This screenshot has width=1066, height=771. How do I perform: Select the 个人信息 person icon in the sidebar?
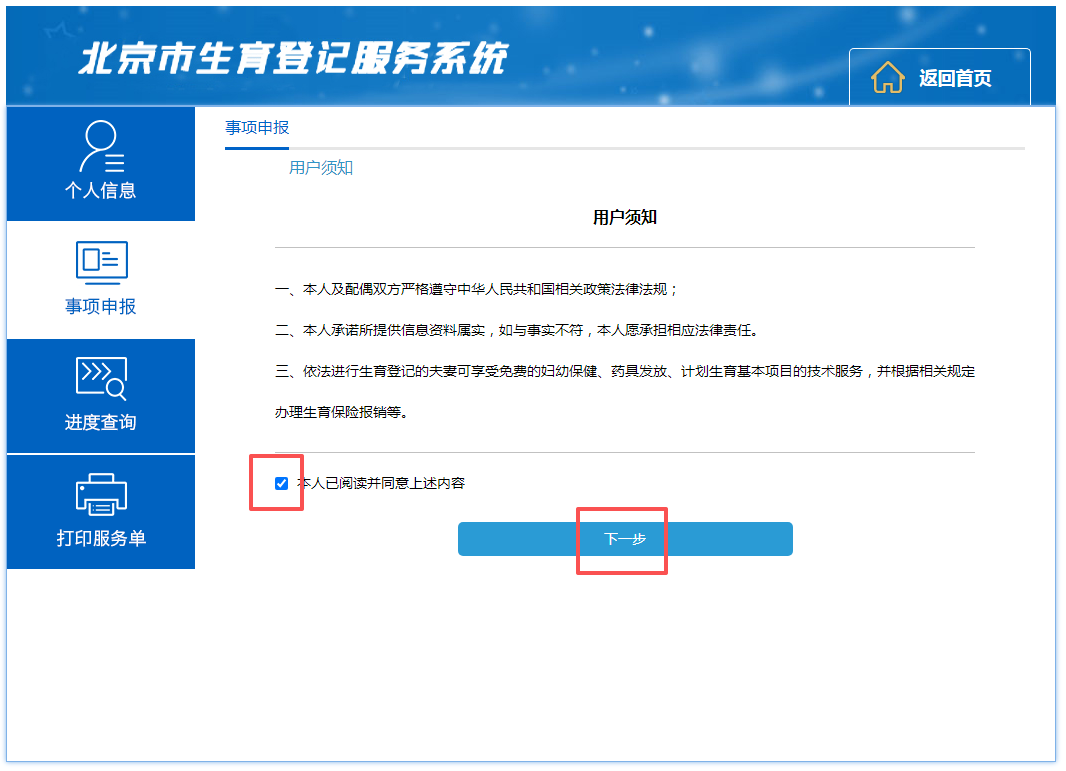tap(100, 144)
